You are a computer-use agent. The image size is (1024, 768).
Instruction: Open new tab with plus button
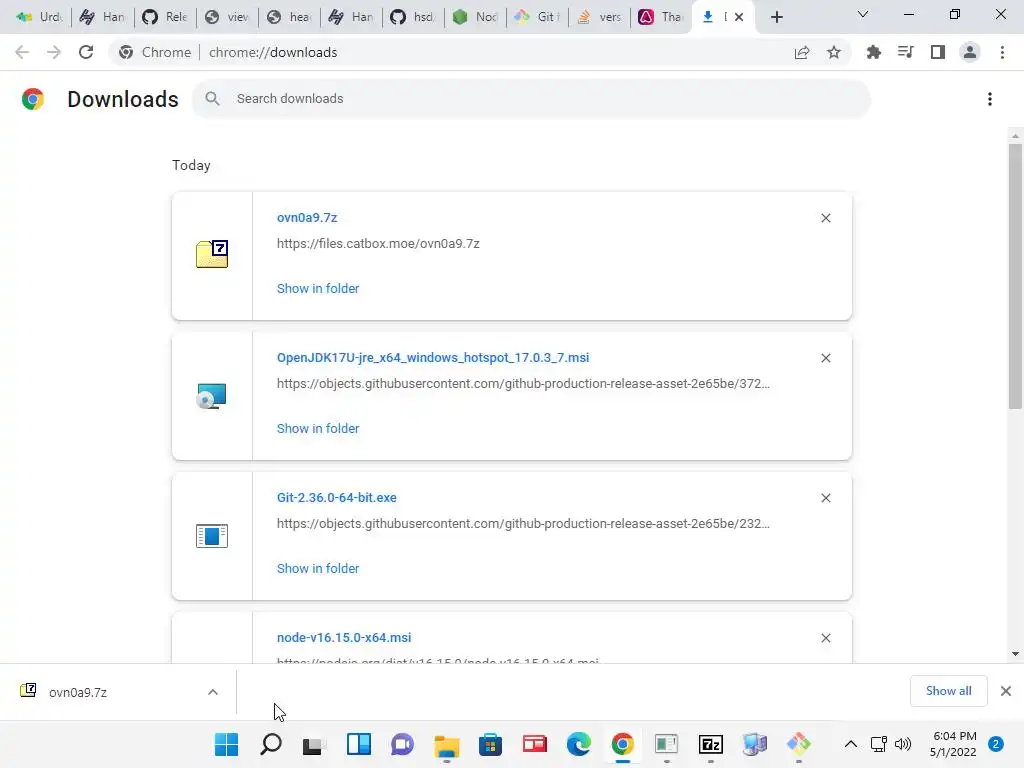[x=776, y=17]
